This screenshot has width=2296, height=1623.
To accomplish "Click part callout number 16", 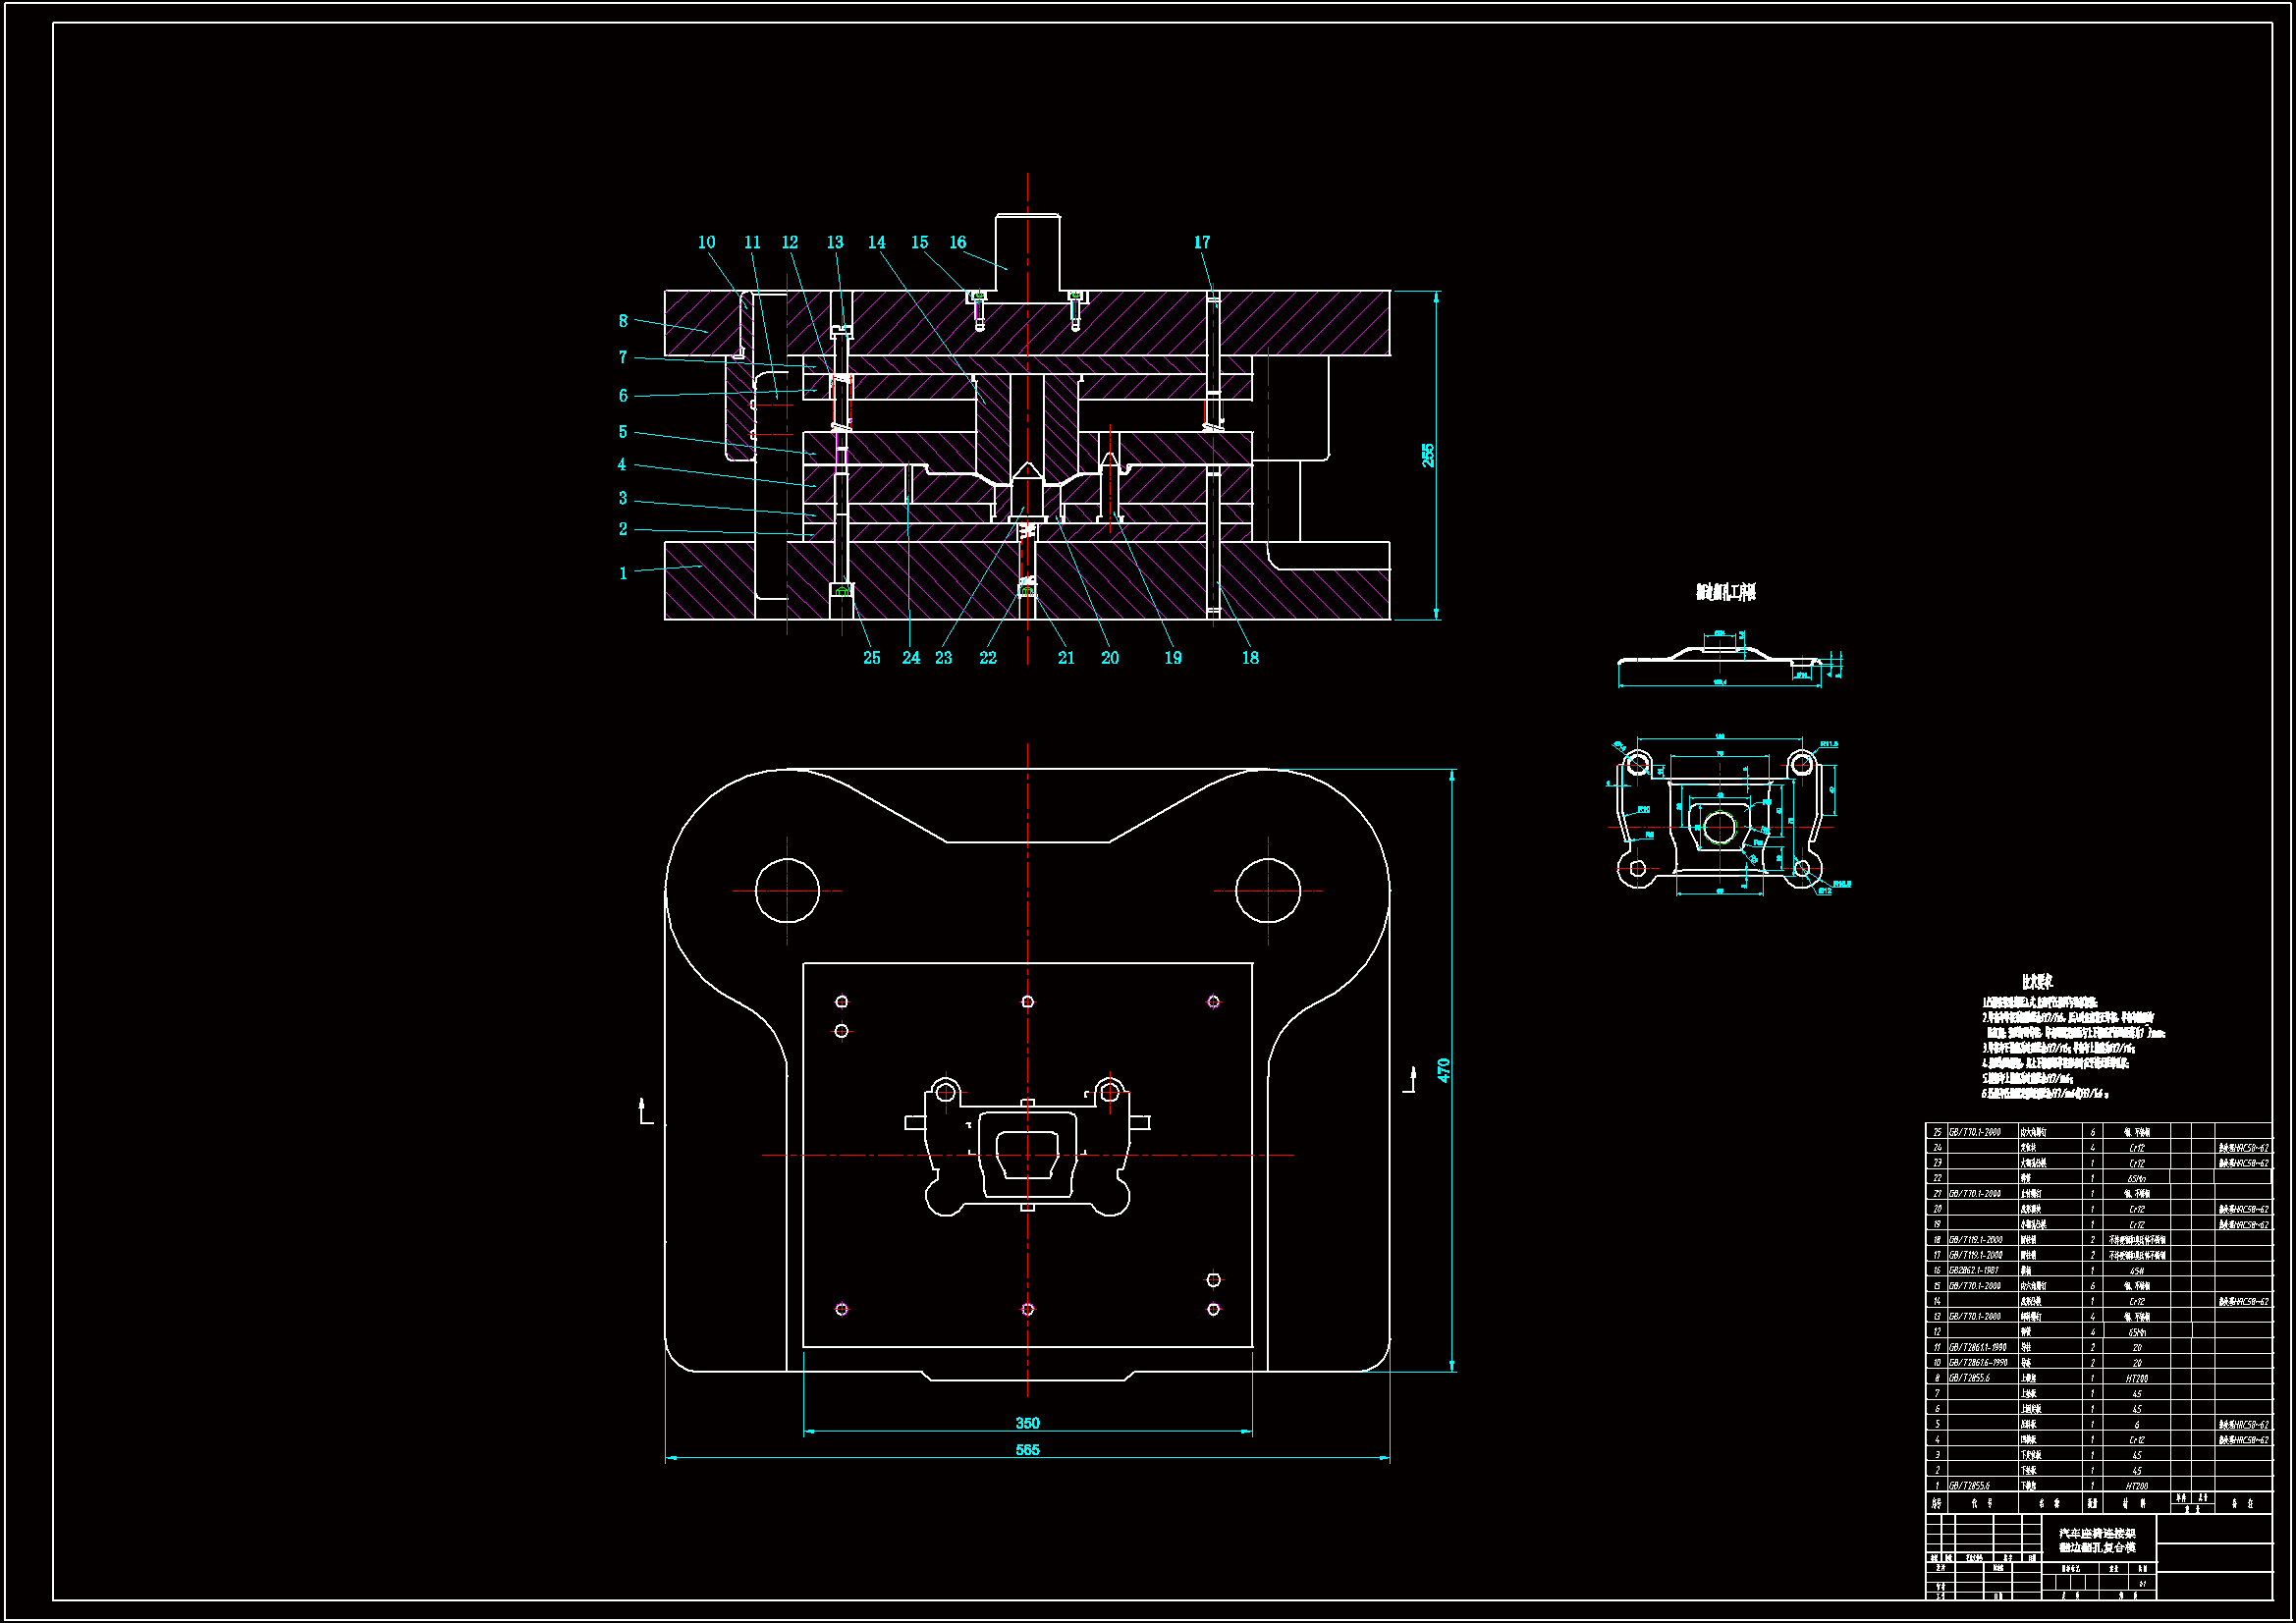I will (957, 242).
